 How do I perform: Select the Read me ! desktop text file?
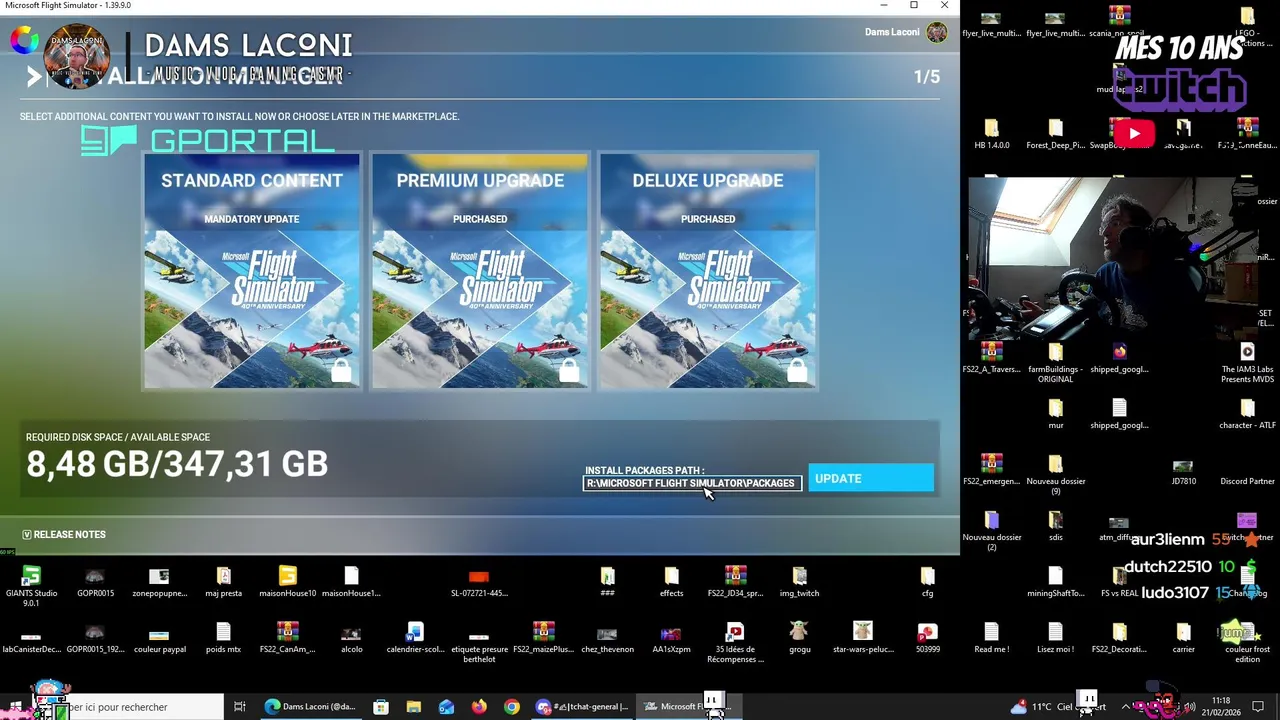991,639
